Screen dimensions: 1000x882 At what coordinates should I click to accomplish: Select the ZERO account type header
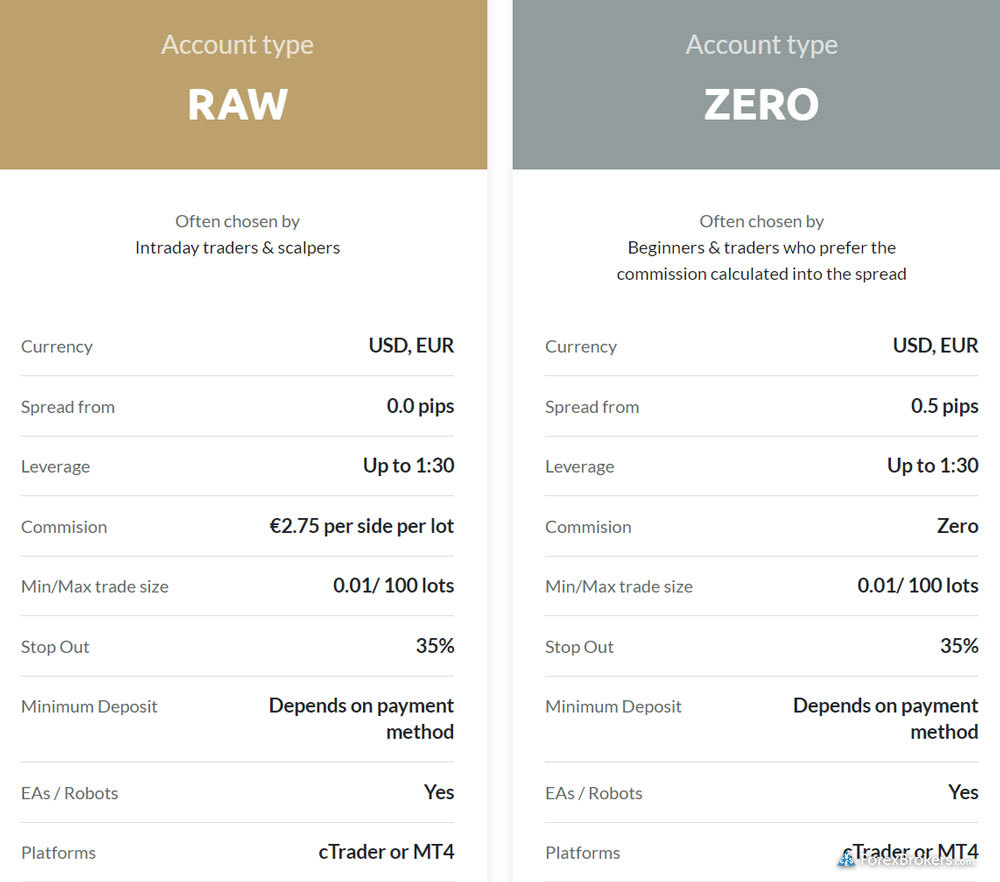(761, 105)
